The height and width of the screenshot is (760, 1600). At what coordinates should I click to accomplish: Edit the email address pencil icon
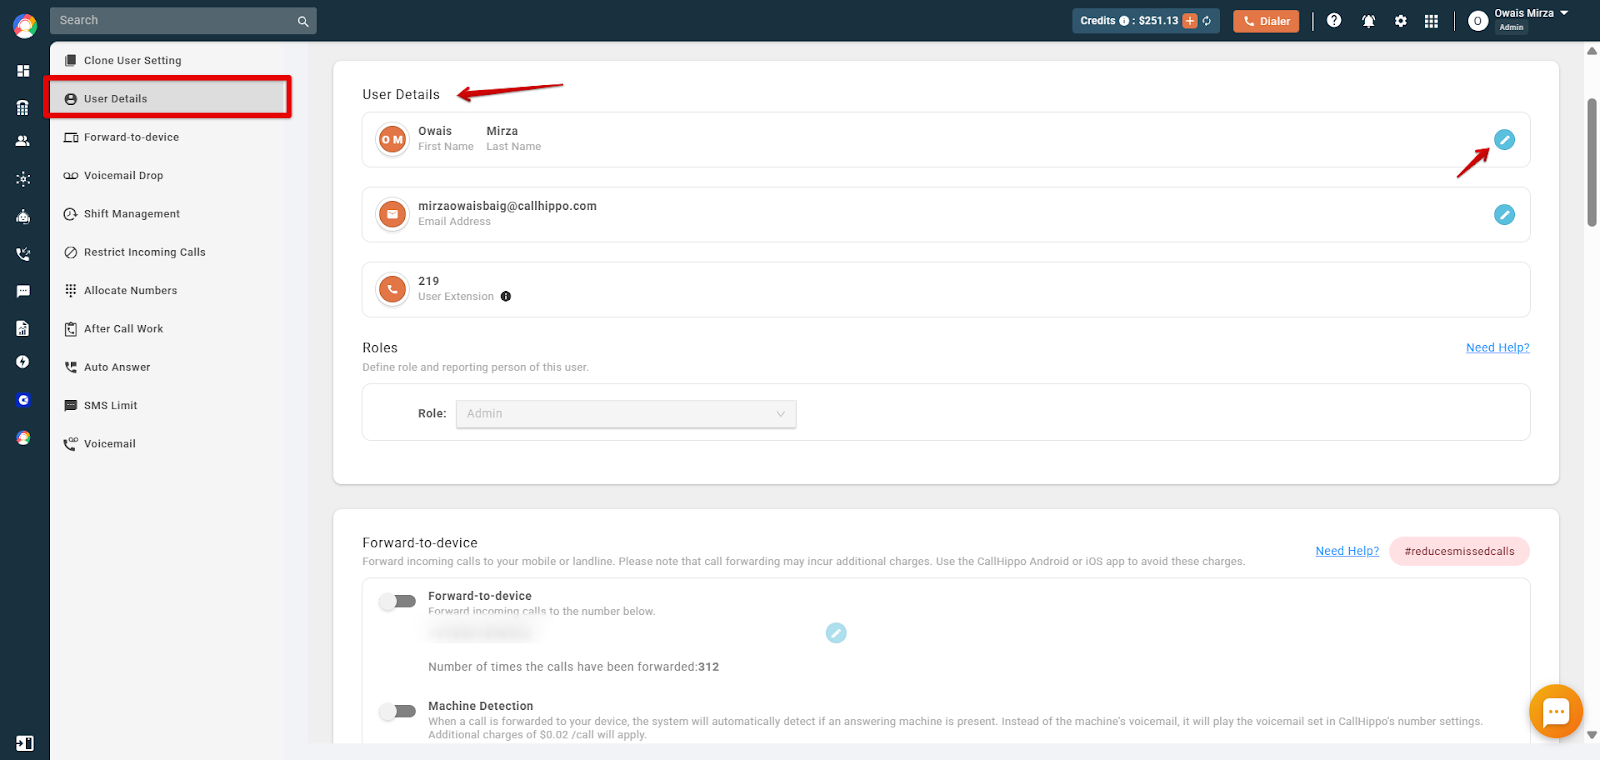pos(1504,214)
